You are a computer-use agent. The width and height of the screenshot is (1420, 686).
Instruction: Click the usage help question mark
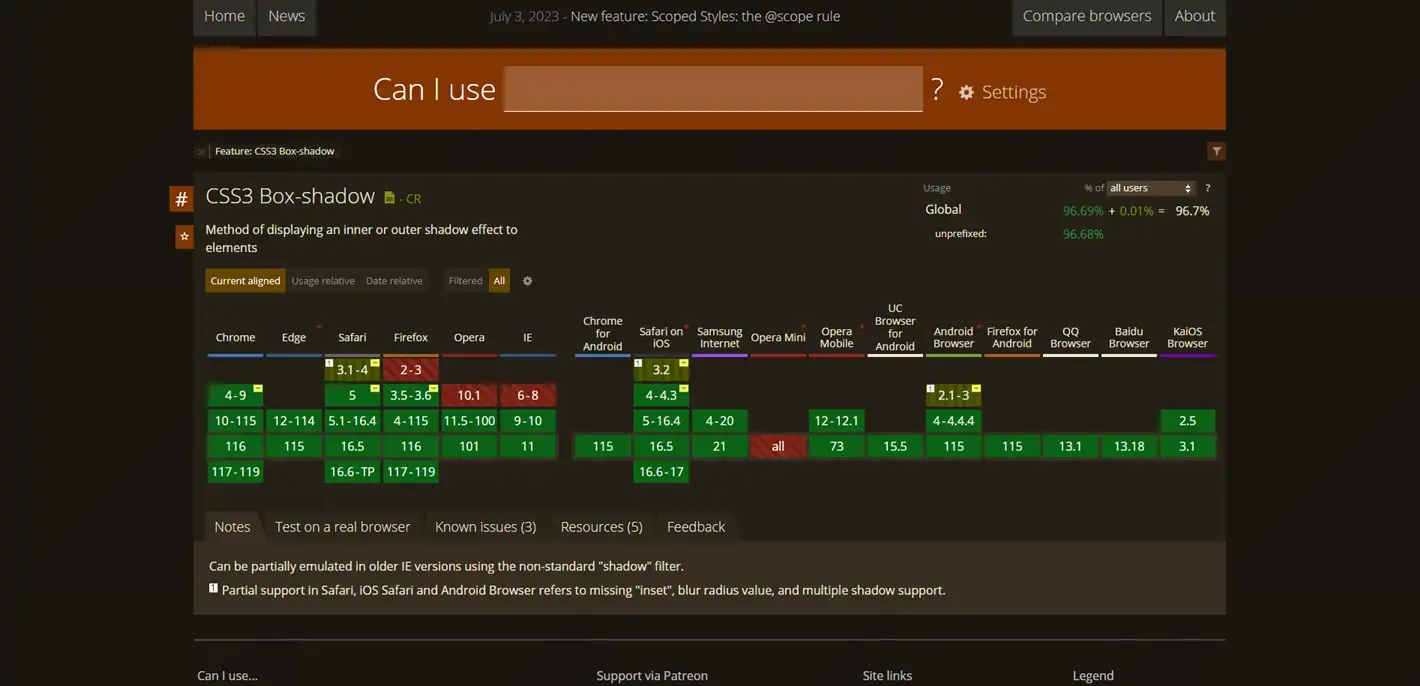[1207, 188]
